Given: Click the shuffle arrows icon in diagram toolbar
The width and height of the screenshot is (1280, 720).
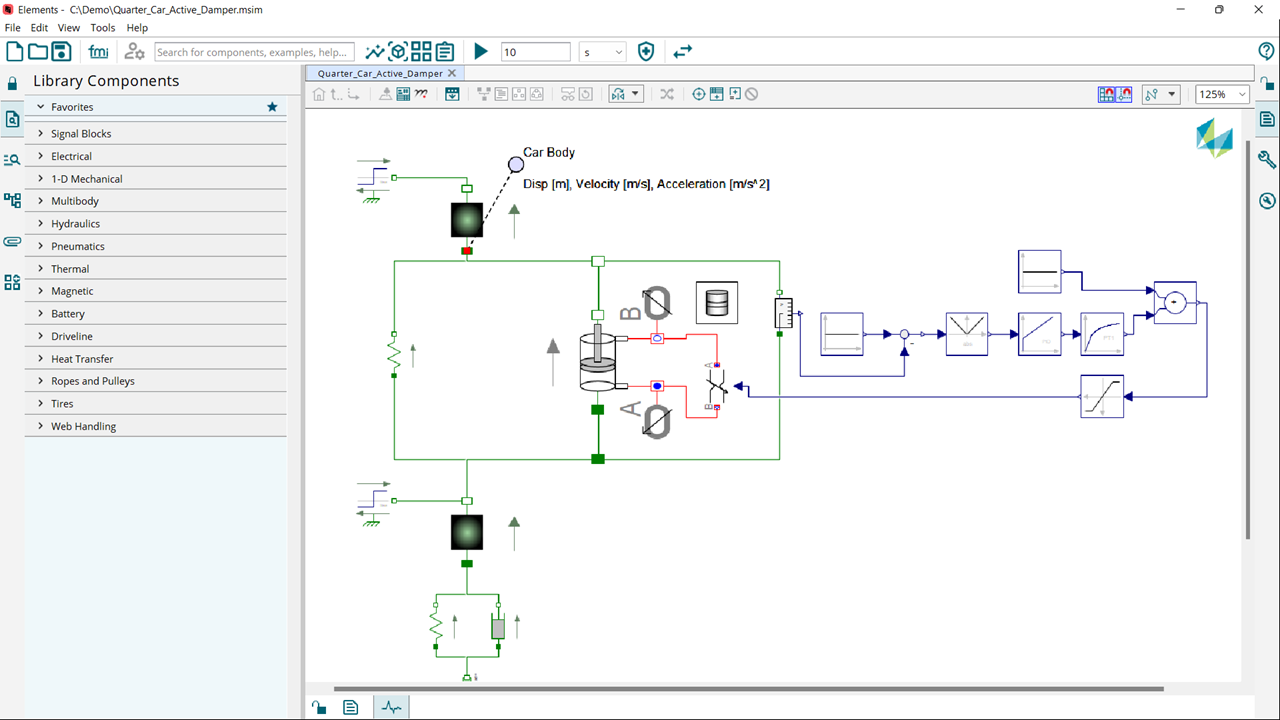Looking at the screenshot, I should click(667, 94).
